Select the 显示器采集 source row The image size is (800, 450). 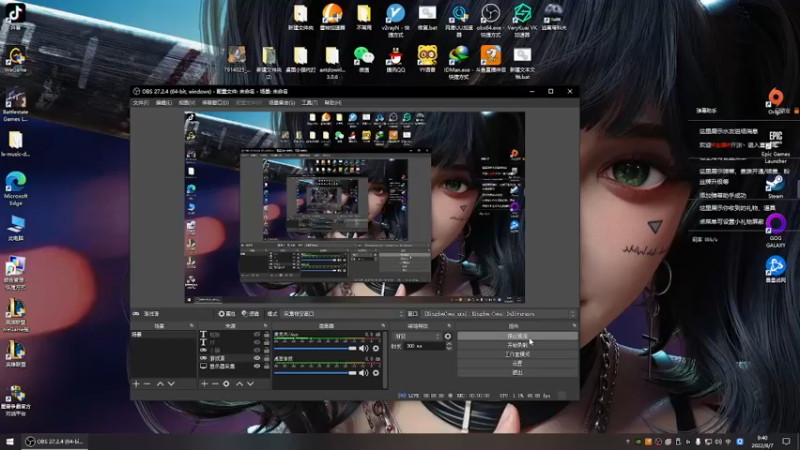pyautogui.click(x=234, y=366)
